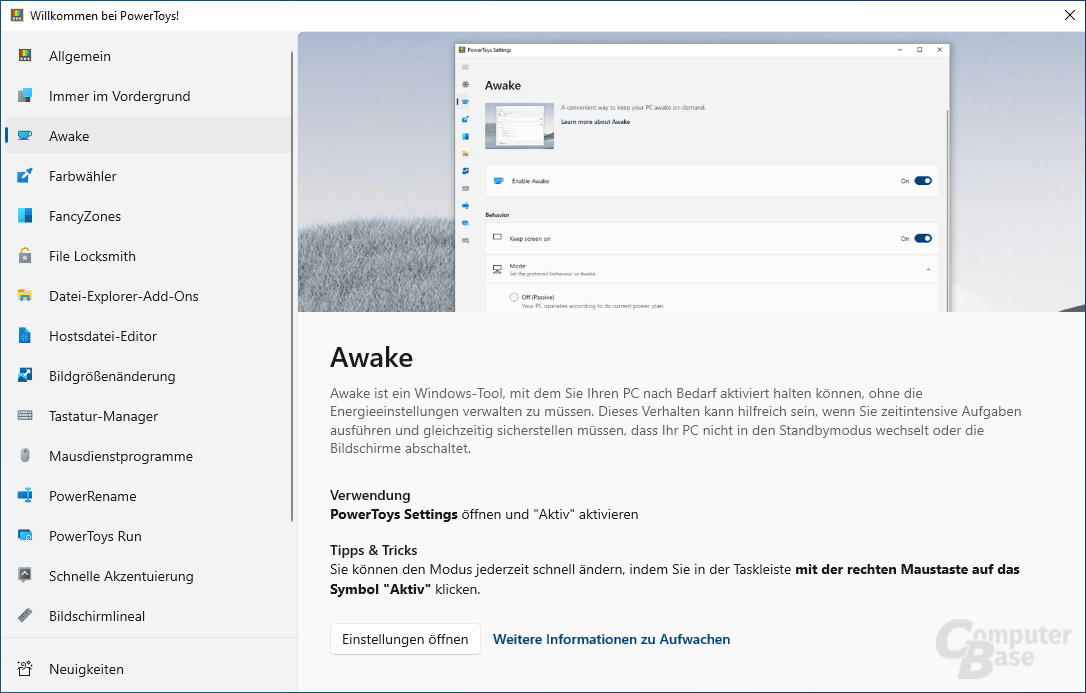Click the PowerToys Run icon

point(25,536)
